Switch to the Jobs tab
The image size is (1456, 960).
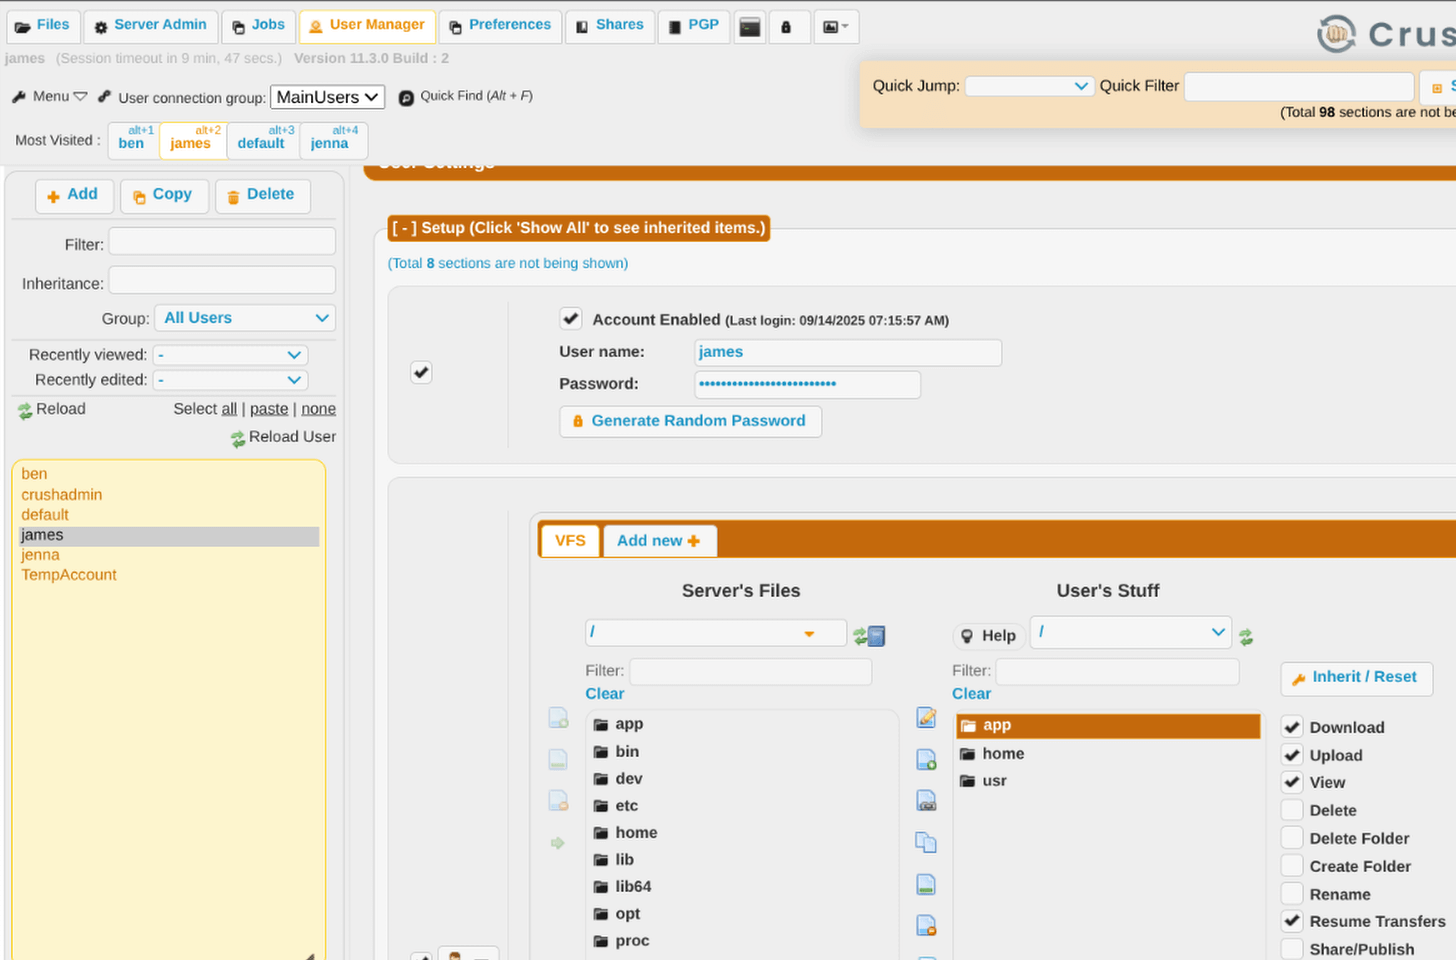(x=258, y=26)
